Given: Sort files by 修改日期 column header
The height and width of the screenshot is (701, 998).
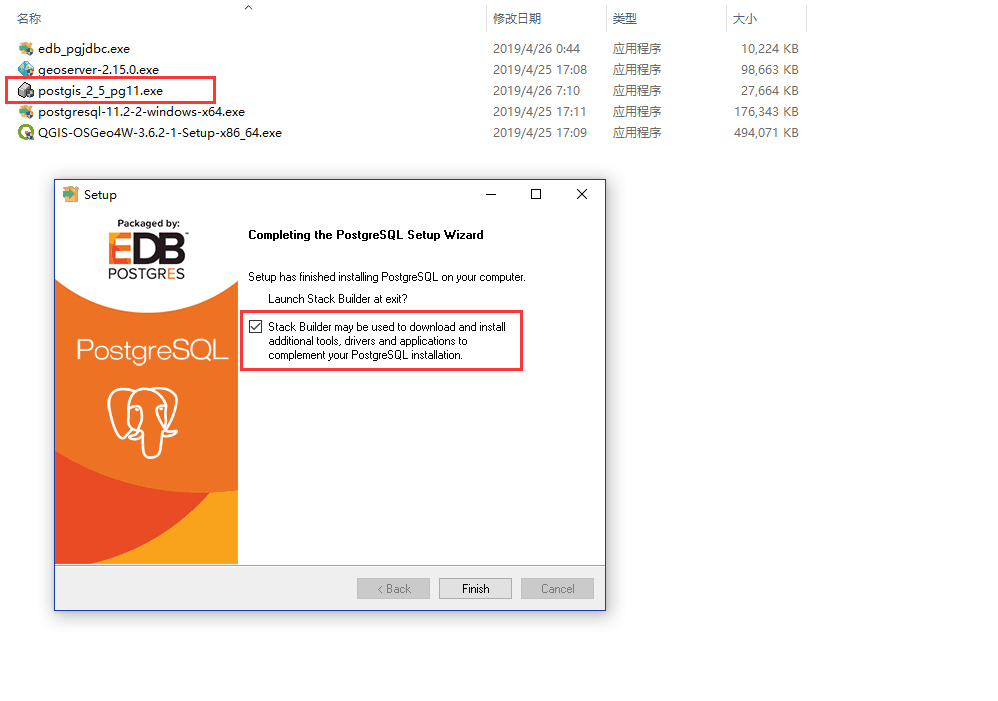Looking at the screenshot, I should (x=517, y=19).
